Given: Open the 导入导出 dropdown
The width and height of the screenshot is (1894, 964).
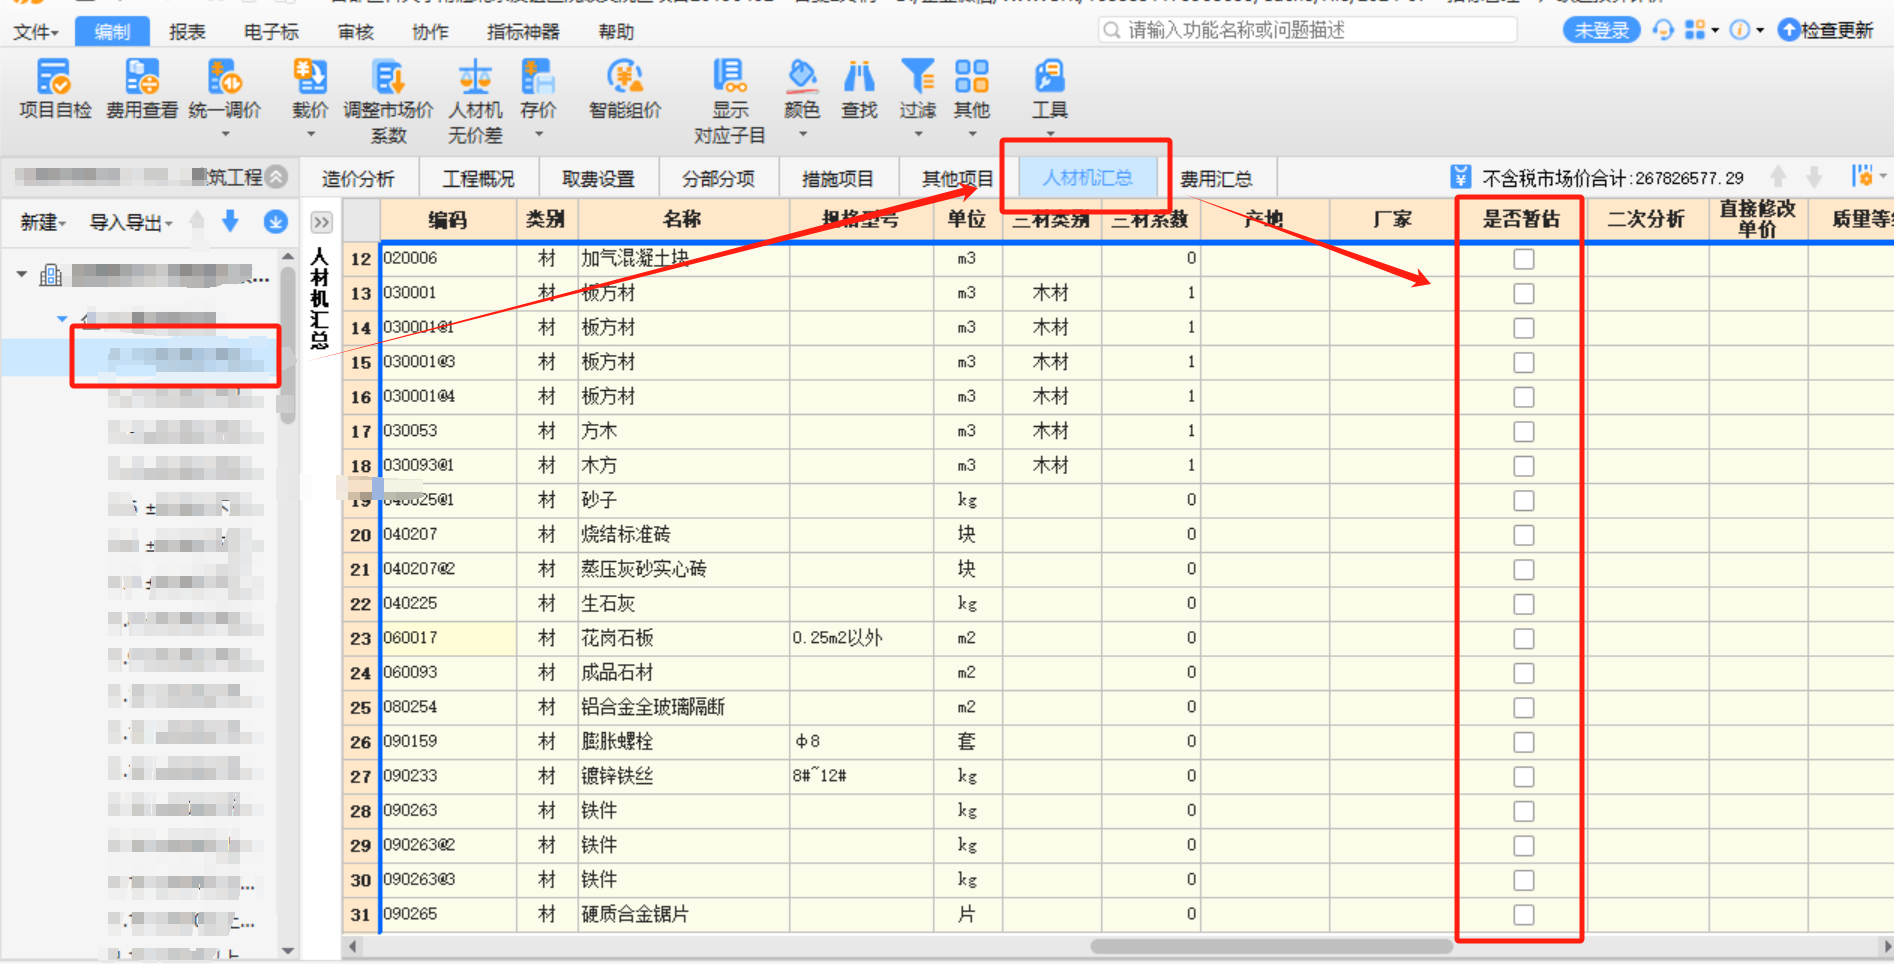Looking at the screenshot, I should point(131,222).
